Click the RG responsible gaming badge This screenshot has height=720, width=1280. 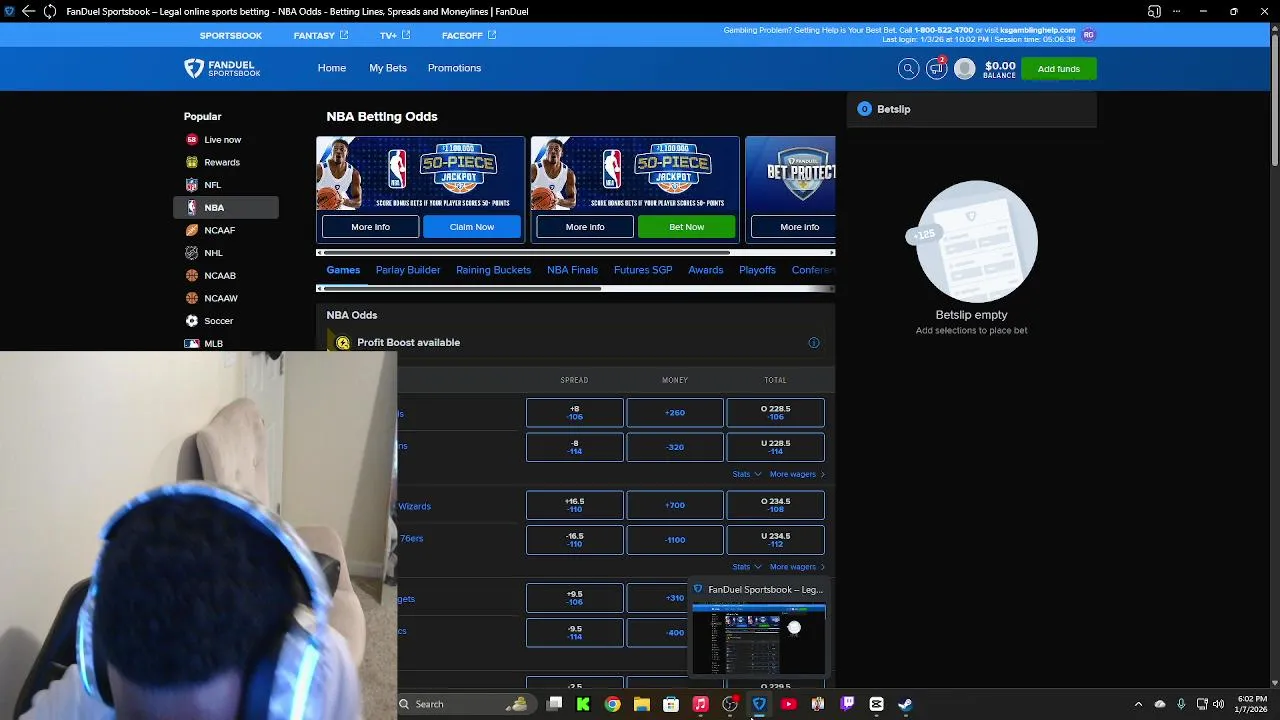(x=1088, y=35)
